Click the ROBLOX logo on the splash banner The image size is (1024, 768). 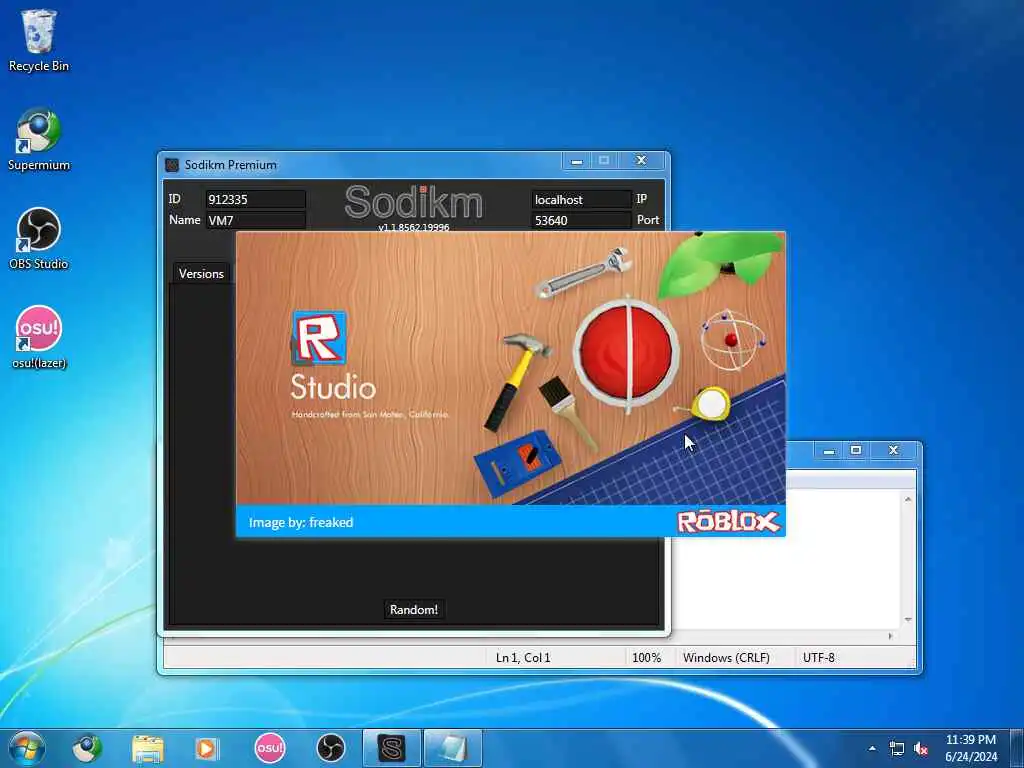tap(729, 521)
